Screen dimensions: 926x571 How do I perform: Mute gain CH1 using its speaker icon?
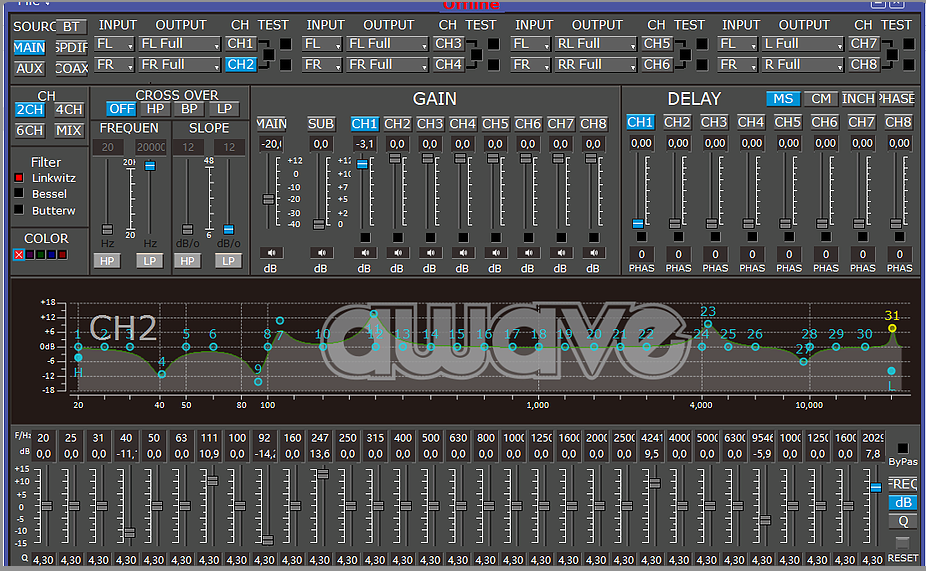(x=365, y=253)
